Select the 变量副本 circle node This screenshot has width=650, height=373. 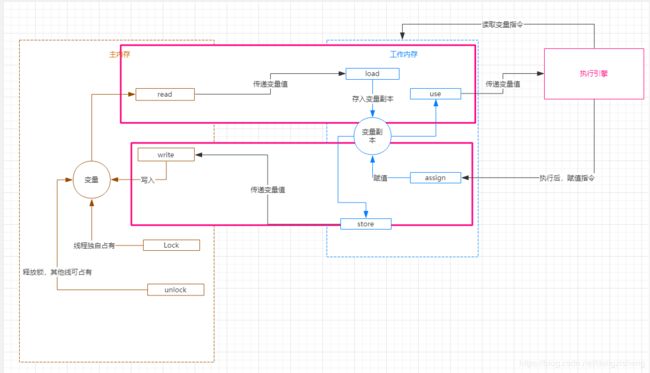pos(372,136)
